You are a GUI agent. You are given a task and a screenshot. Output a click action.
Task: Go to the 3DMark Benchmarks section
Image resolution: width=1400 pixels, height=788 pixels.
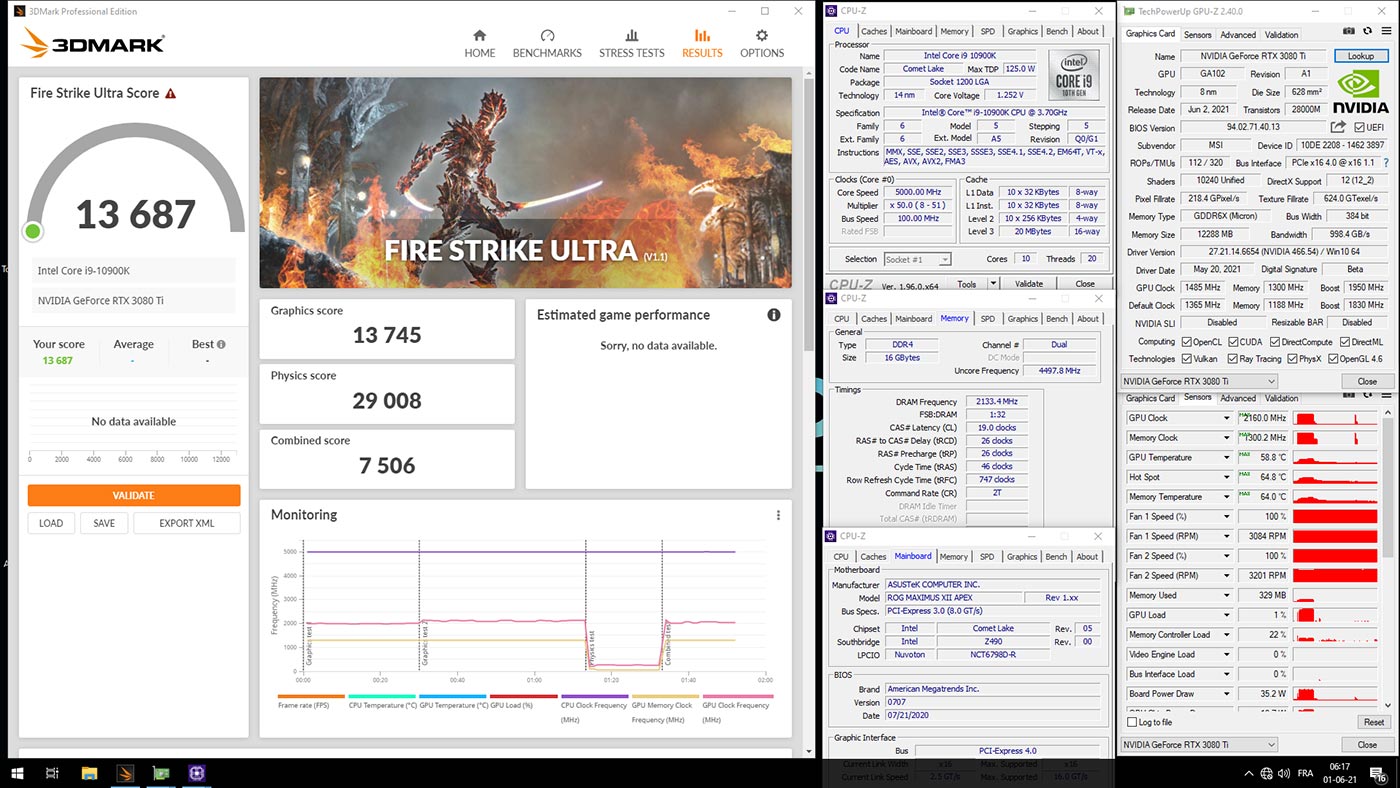click(547, 44)
